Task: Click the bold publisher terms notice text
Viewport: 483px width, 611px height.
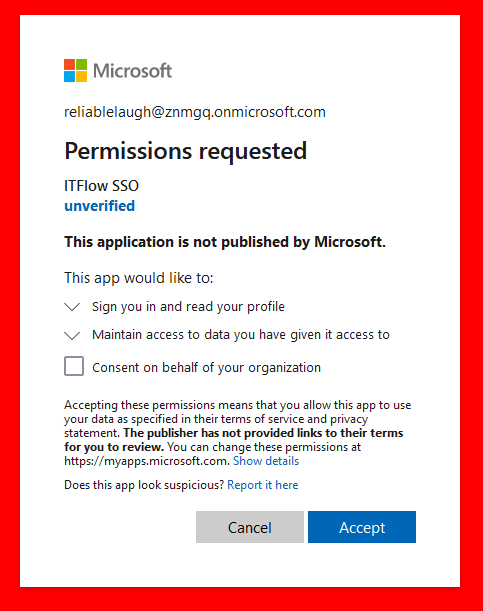Action: click(234, 440)
